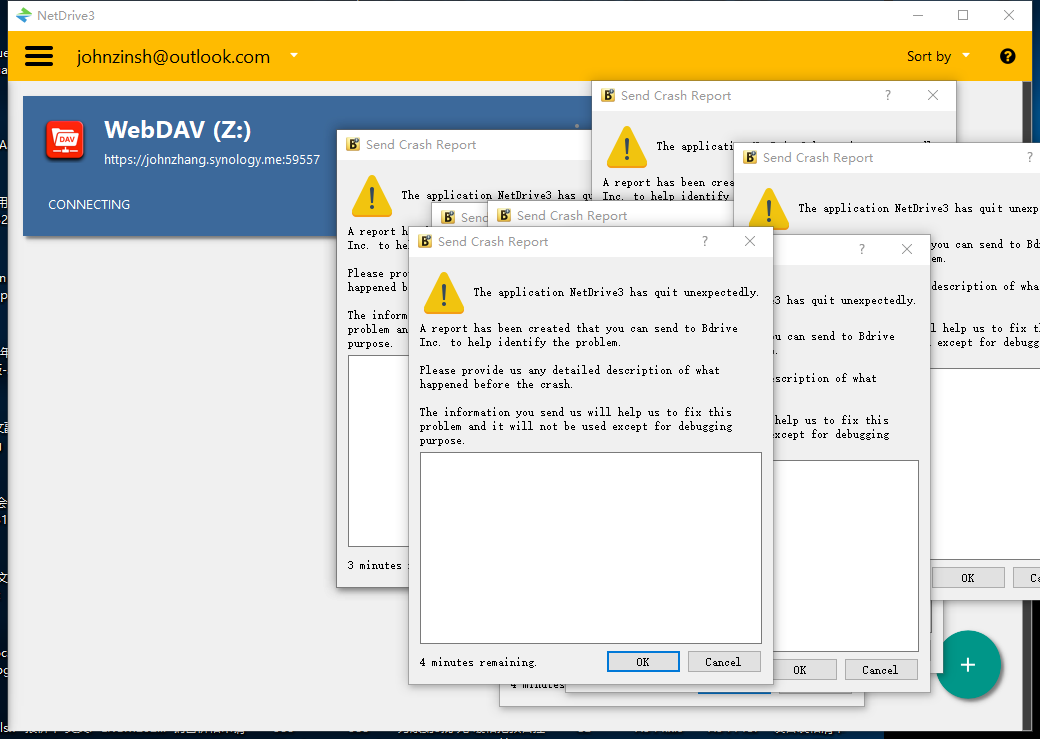This screenshot has height=739, width=1040.
Task: Click the green add drive plus button
Action: click(x=968, y=664)
